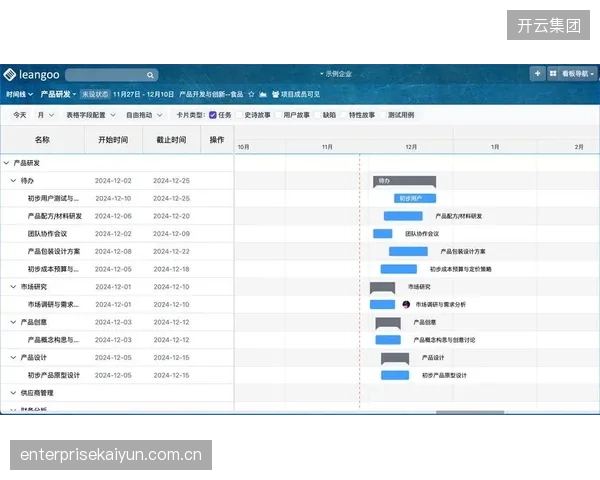Select the 初步成本预算与... task row
Screen dimensions: 600x480
click(x=117, y=269)
